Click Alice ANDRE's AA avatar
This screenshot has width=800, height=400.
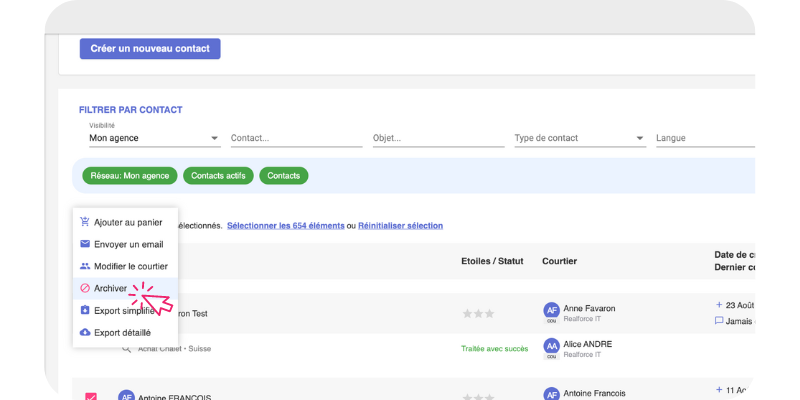[551, 346]
